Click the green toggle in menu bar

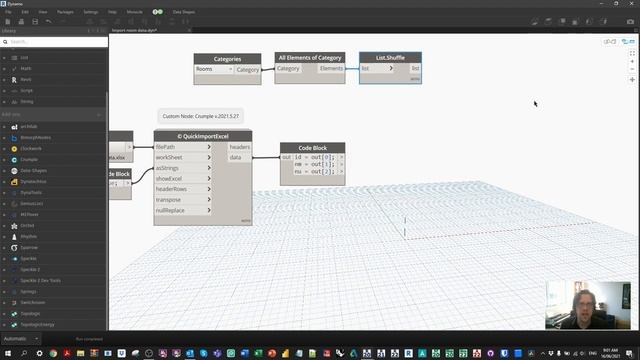coord(158,12)
